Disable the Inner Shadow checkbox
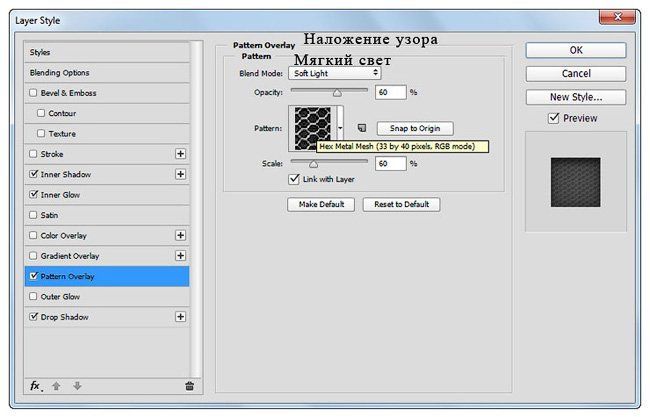This screenshot has height=417, width=650. pos(33,174)
